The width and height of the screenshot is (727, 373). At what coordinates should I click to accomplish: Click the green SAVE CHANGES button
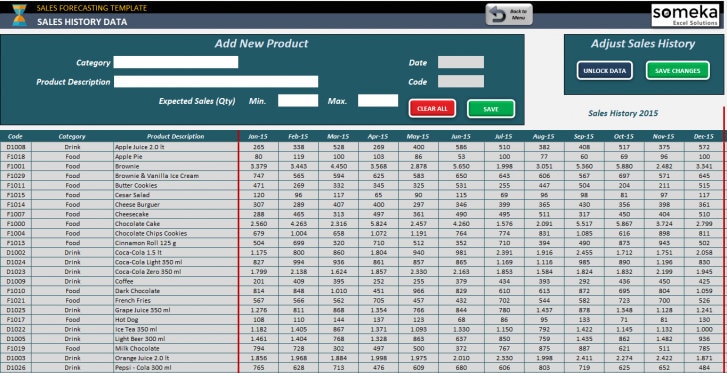point(677,71)
